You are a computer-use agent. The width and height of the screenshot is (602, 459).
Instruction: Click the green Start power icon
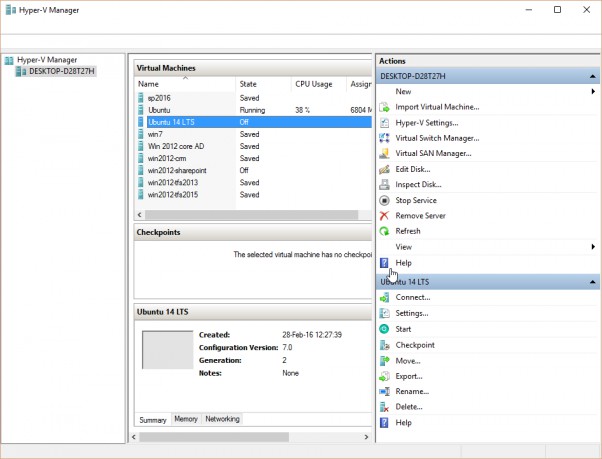(x=384, y=329)
